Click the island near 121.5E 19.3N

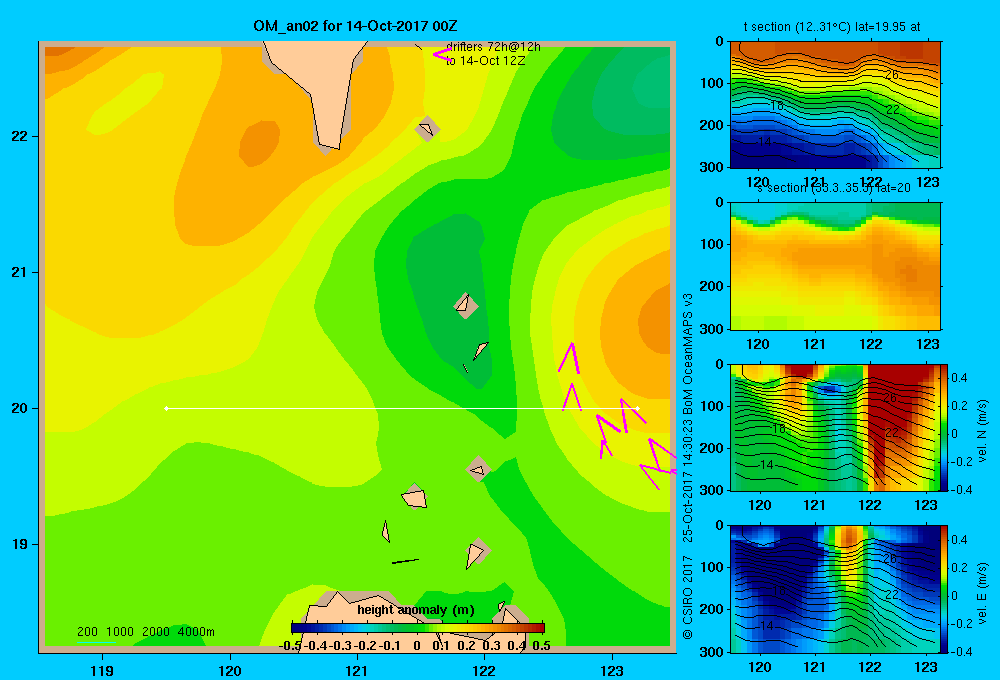pos(415,497)
